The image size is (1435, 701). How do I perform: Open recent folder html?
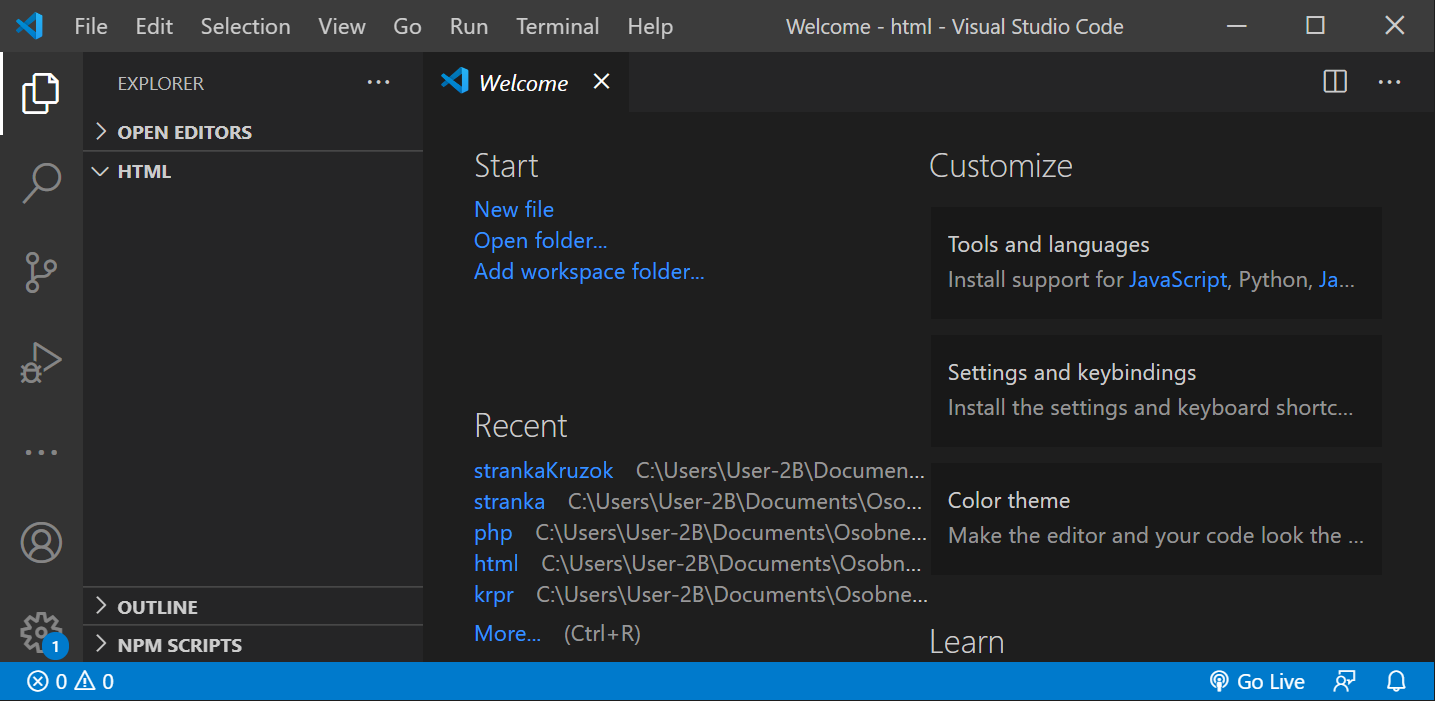(496, 563)
